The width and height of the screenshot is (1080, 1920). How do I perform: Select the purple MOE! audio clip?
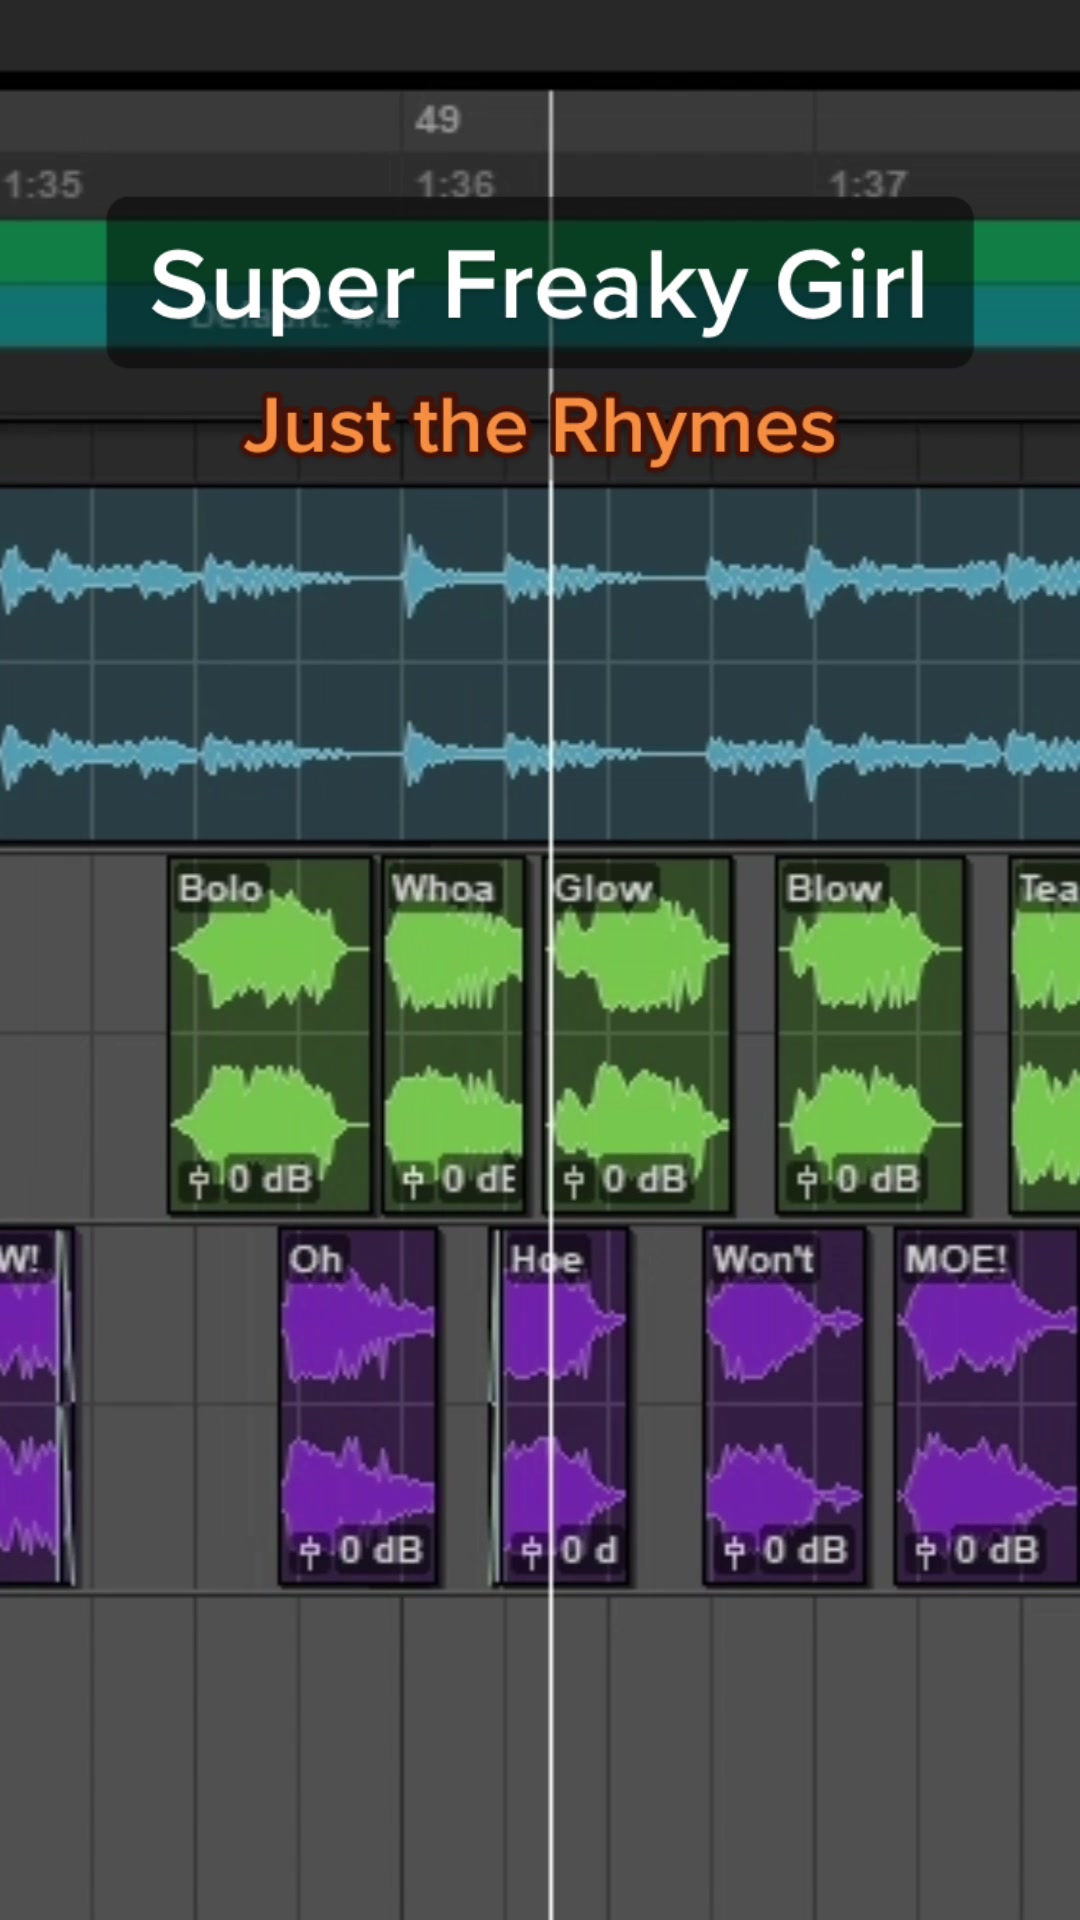[987, 1406]
